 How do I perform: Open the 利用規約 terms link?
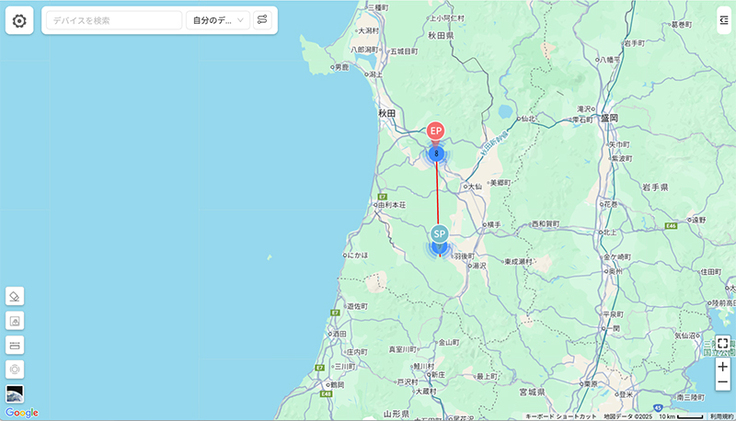coord(721,417)
